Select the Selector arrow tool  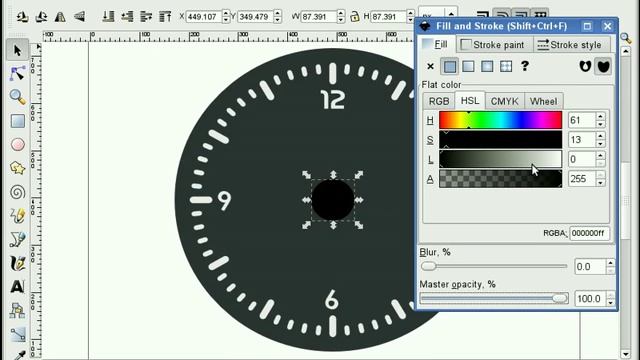click(17, 50)
